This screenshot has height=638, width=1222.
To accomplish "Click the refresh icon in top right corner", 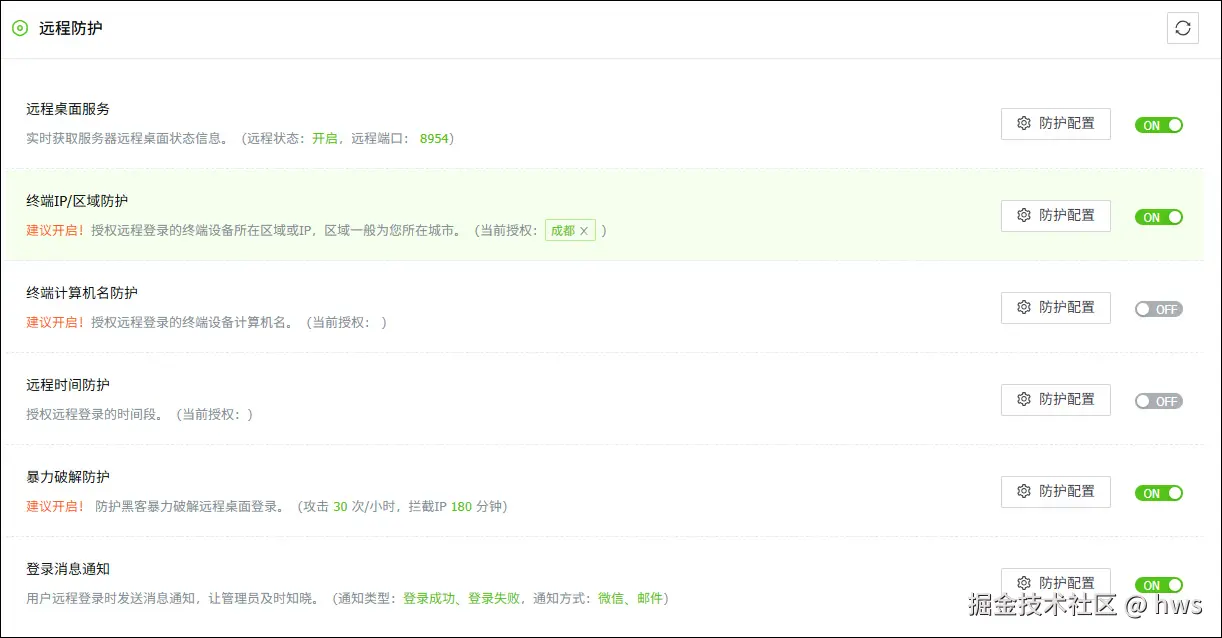I will point(1183,28).
